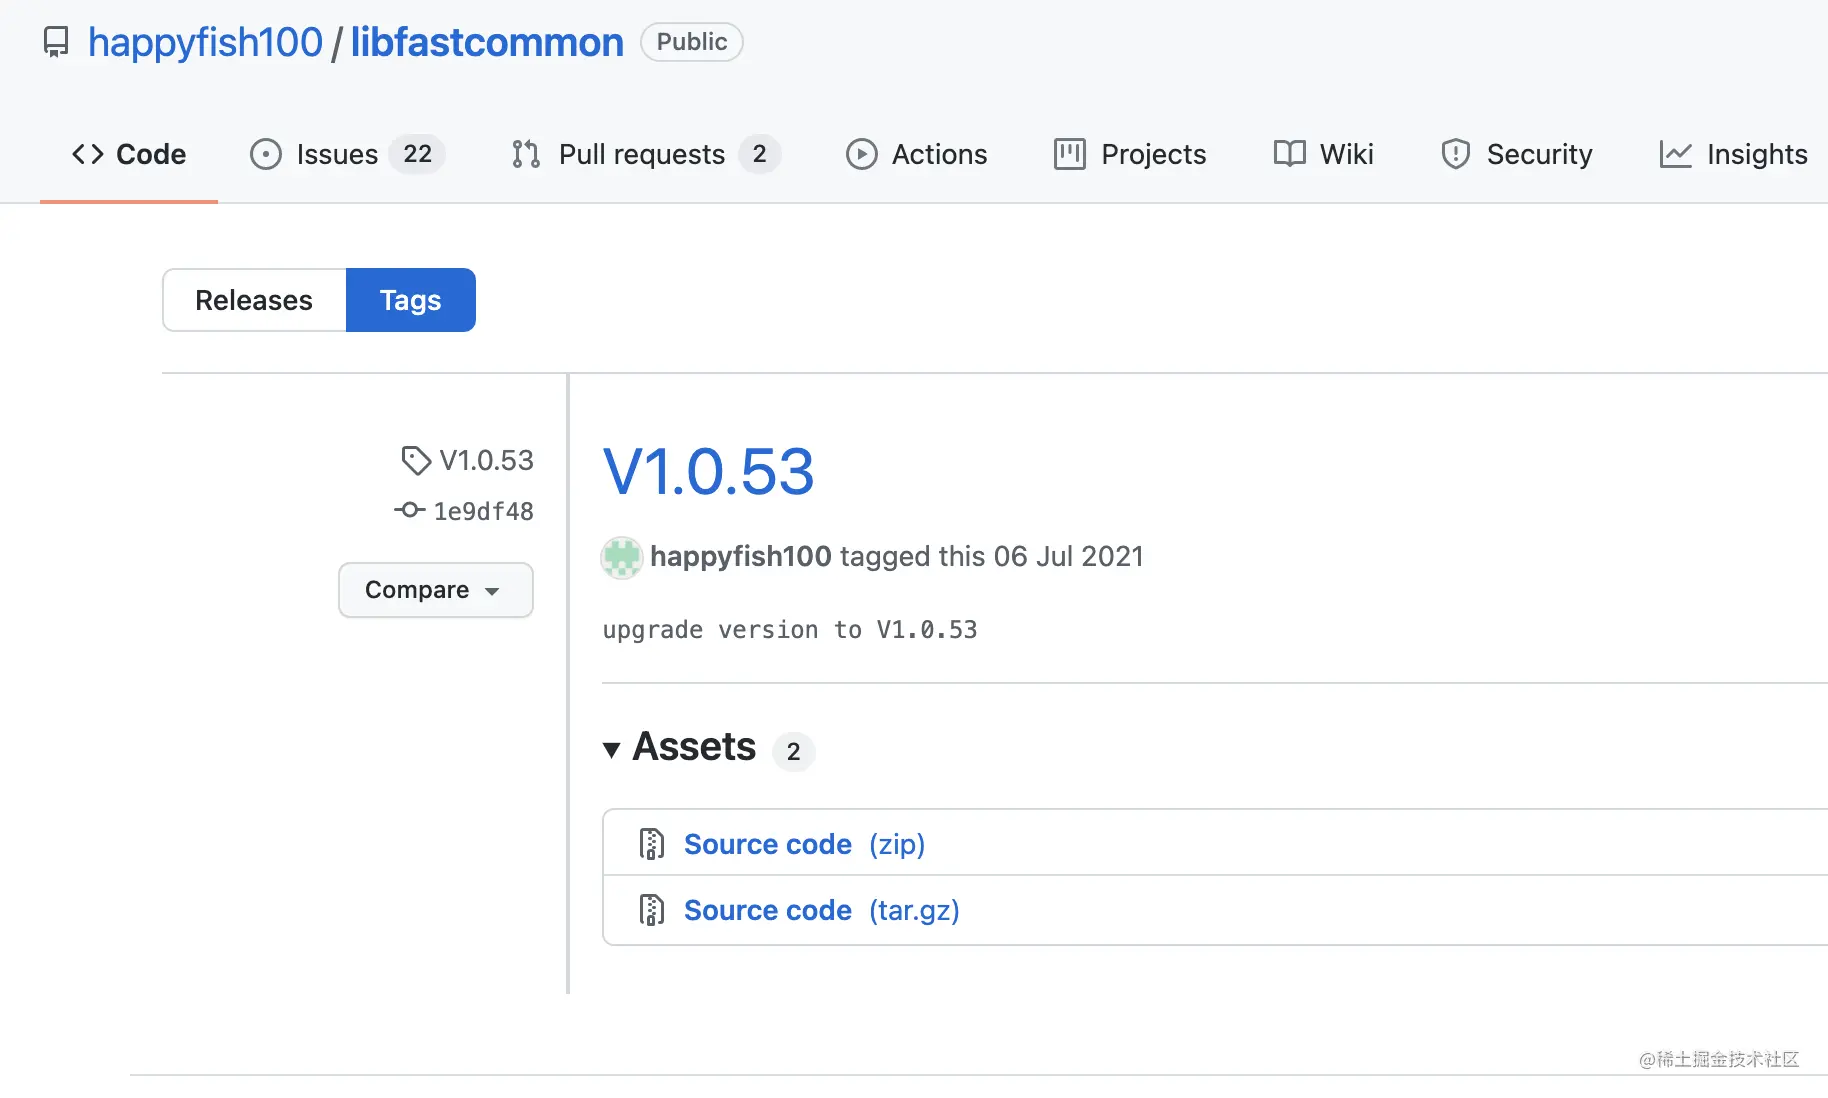1828x1098 pixels.
Task: Click the happyfish100 avatar image
Action: click(621, 557)
